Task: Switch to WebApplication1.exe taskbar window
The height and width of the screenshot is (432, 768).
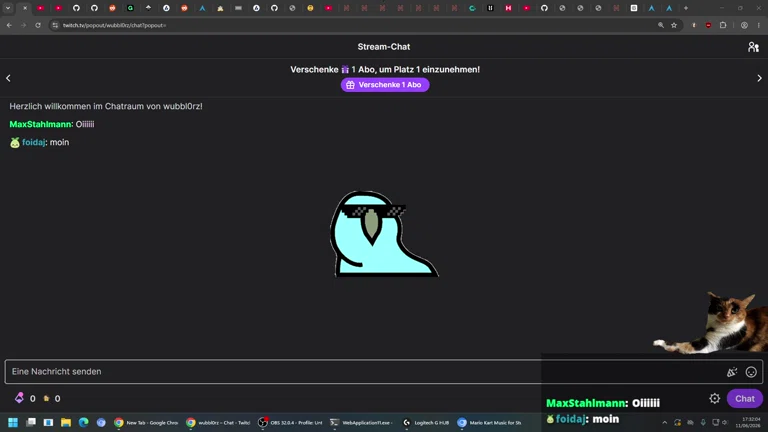Action: (362, 422)
